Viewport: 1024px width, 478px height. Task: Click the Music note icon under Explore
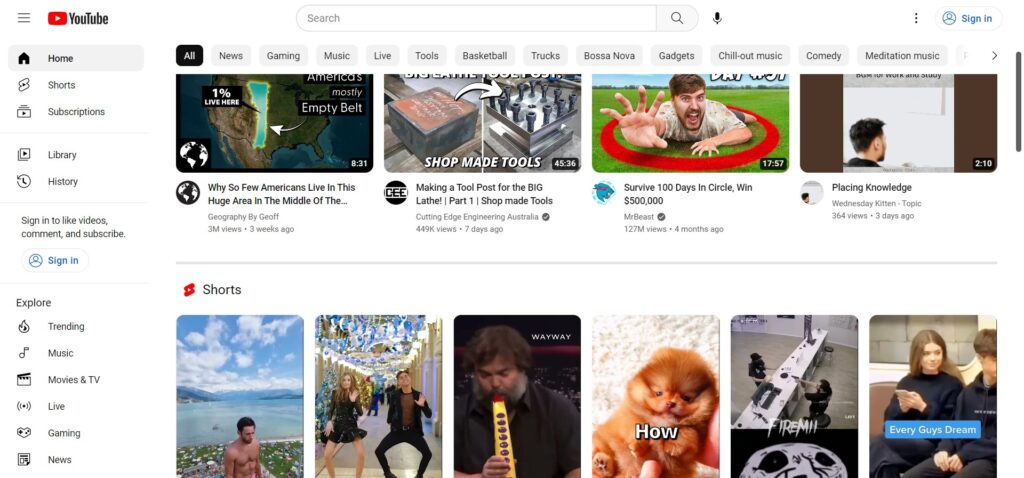tap(24, 353)
